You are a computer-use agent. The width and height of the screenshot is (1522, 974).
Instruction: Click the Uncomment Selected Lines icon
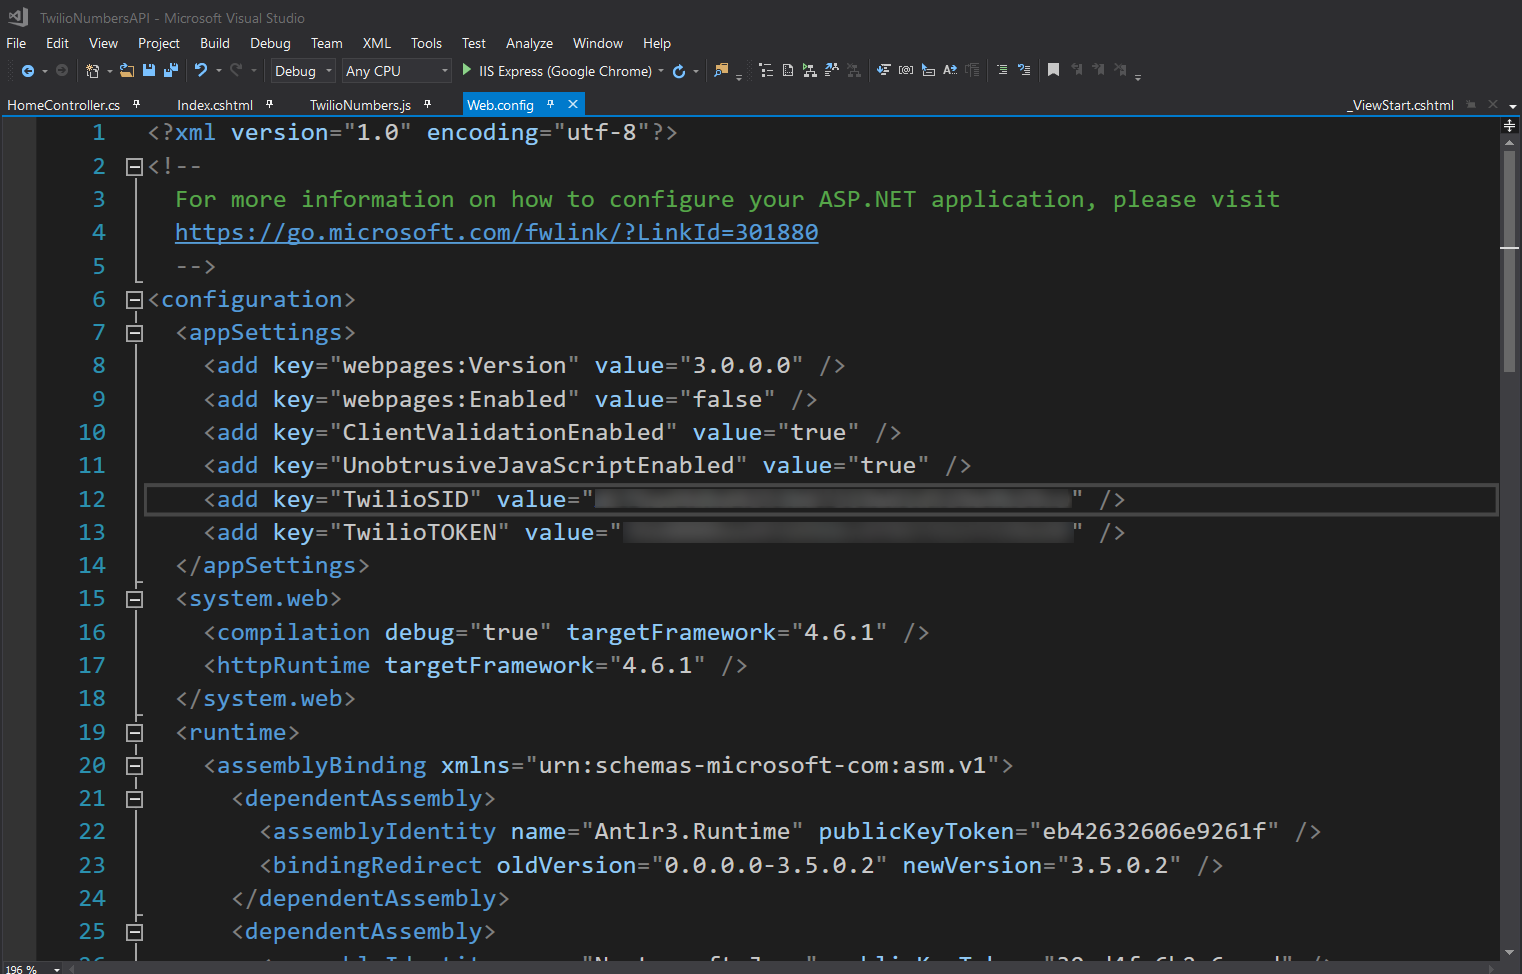(x=1024, y=70)
